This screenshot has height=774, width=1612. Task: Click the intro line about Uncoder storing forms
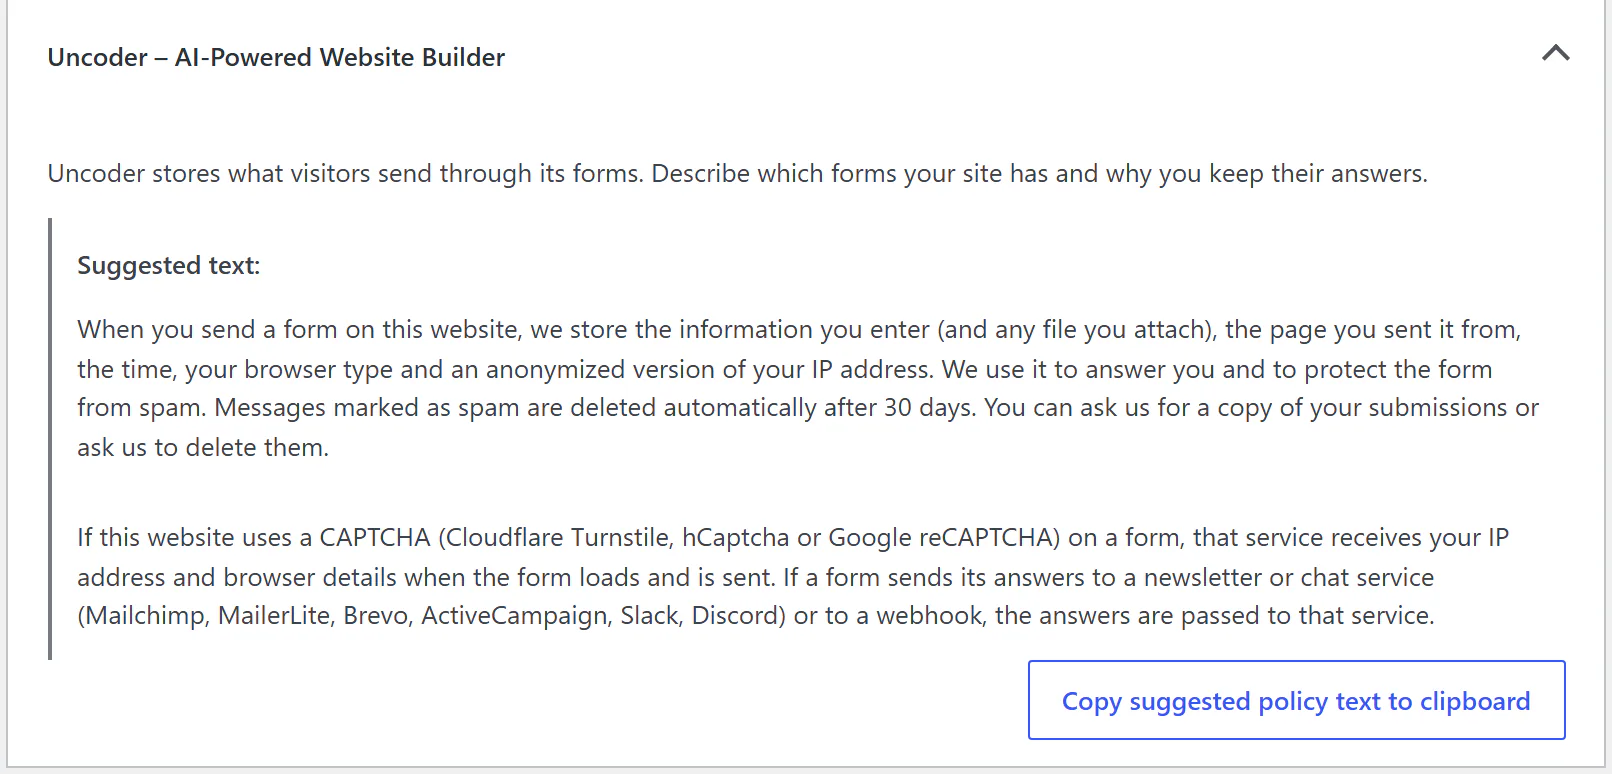click(x=737, y=174)
